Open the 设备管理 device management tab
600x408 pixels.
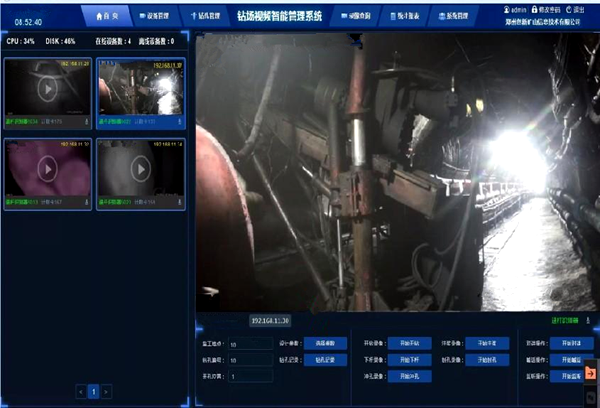pyautogui.click(x=158, y=17)
